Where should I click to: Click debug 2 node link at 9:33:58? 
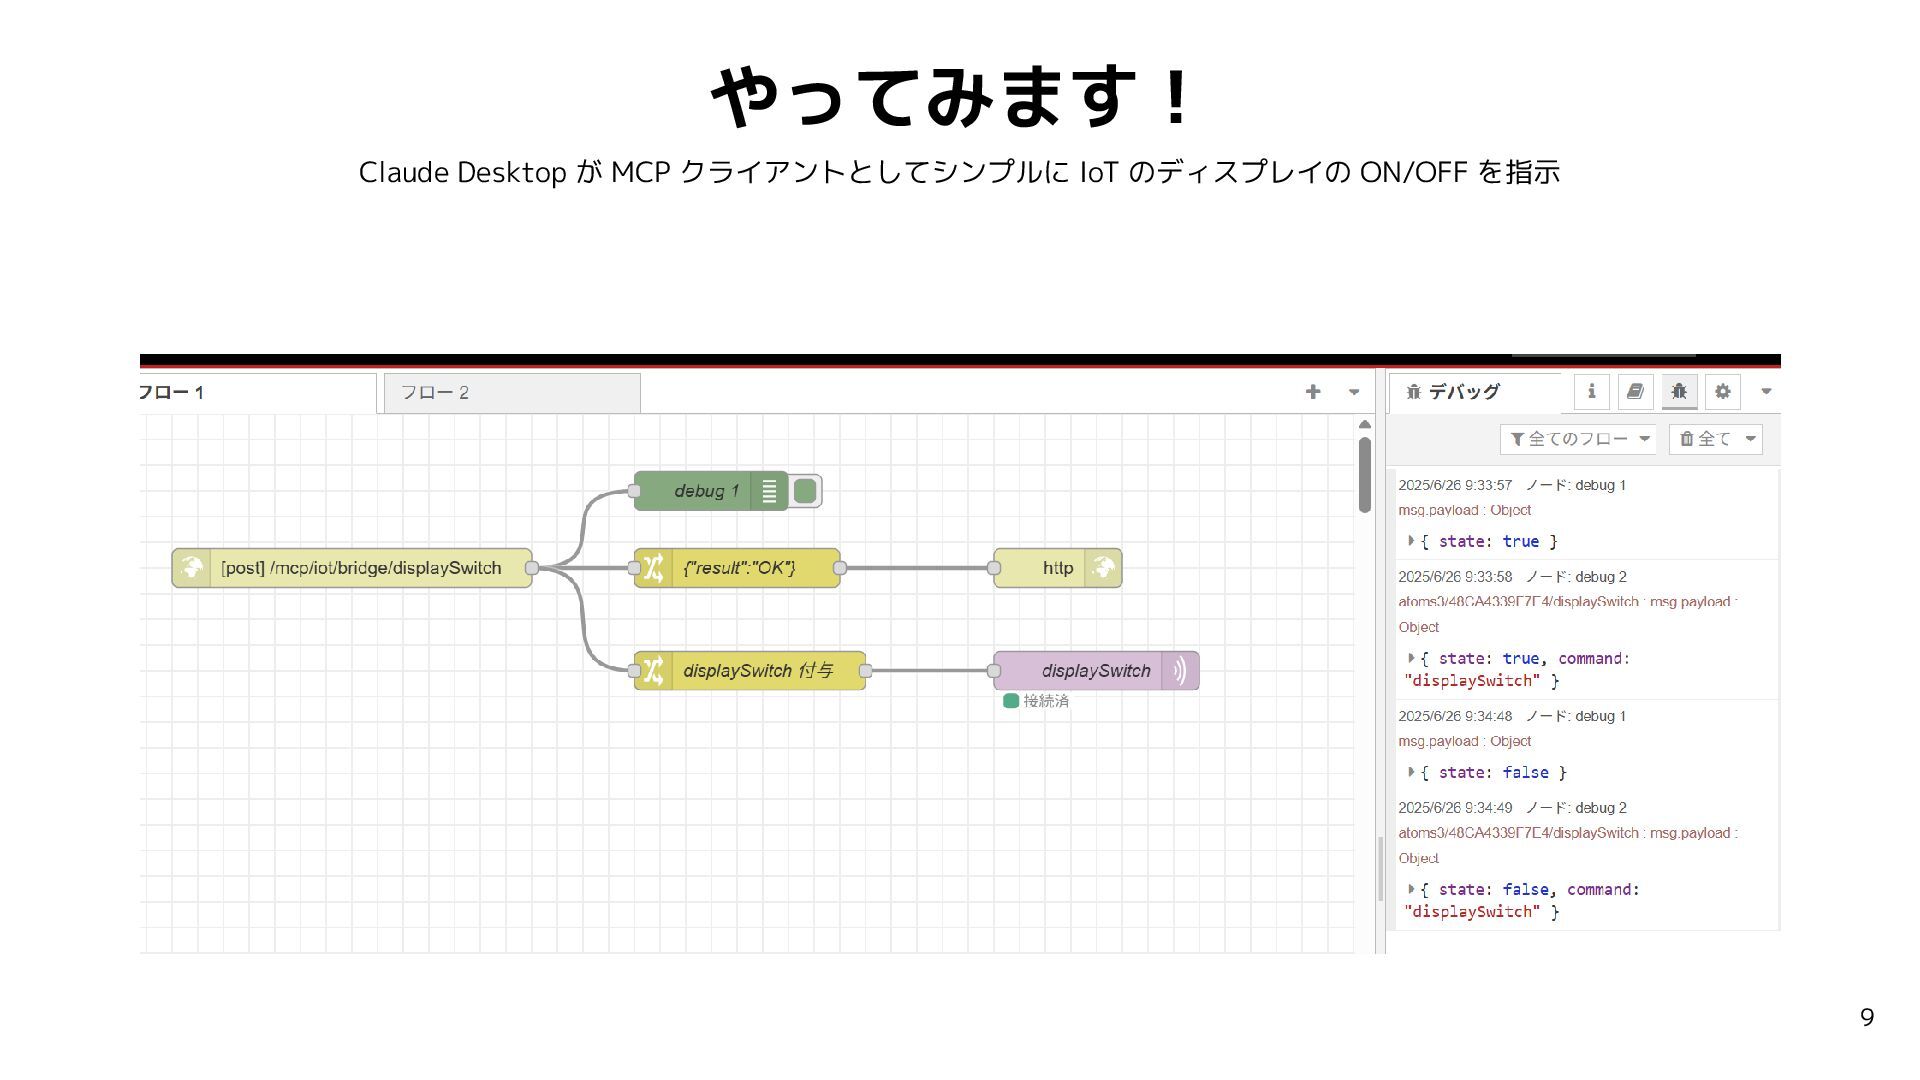[x=1576, y=577]
